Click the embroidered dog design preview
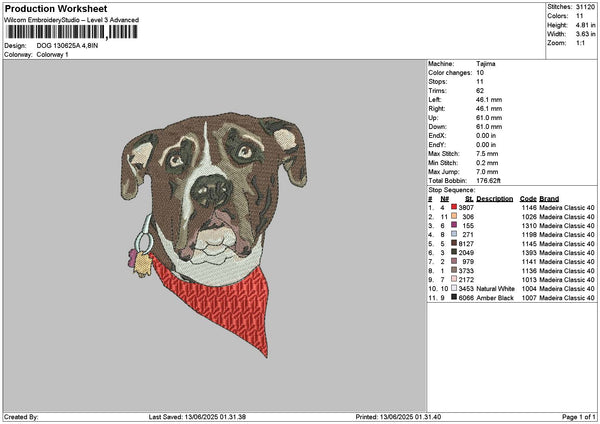Screen dimensions: 600x424 (x=214, y=234)
